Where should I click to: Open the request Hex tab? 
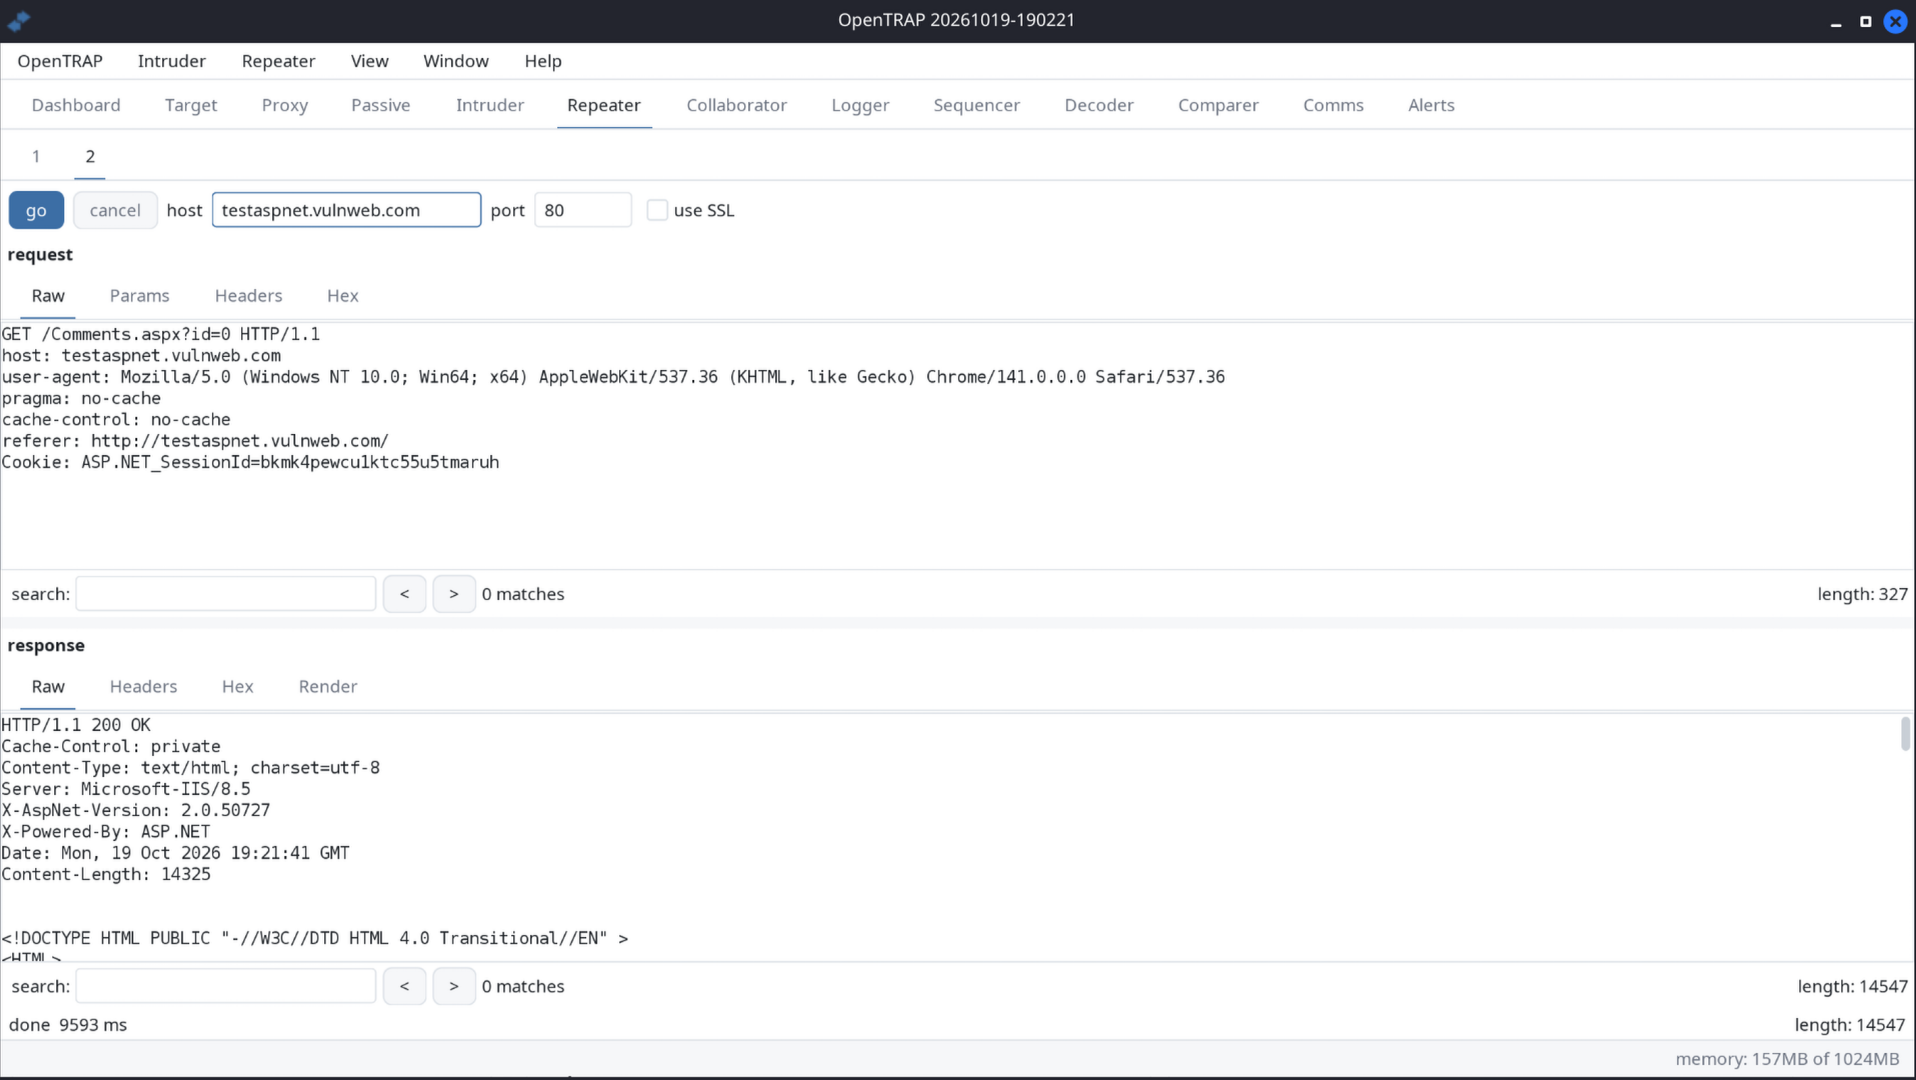342,296
